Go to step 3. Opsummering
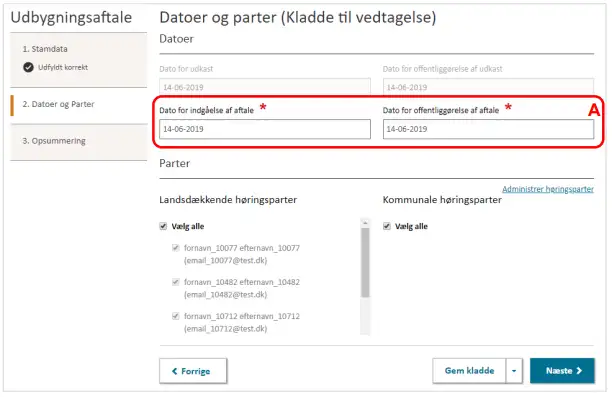 [x=54, y=141]
